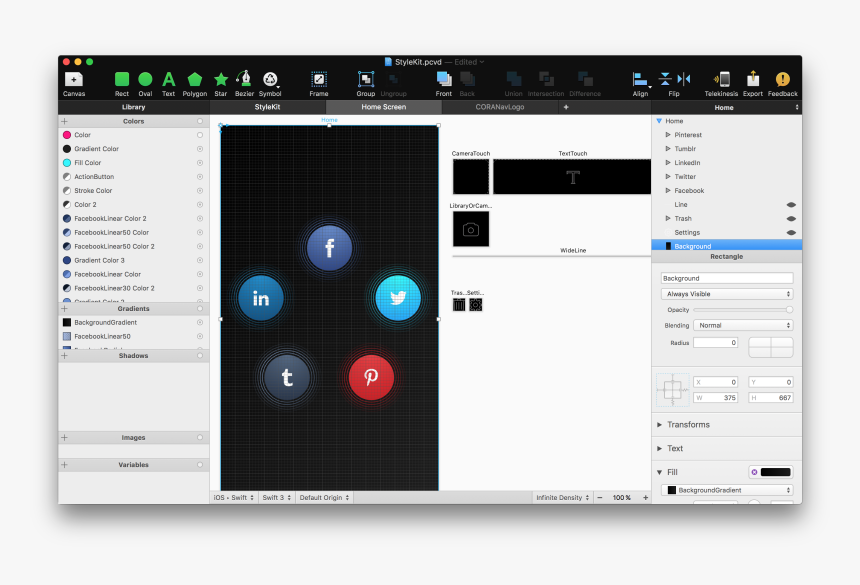Hide the Line layer with its eye toggle
The height and width of the screenshot is (585, 860).
[x=791, y=204]
